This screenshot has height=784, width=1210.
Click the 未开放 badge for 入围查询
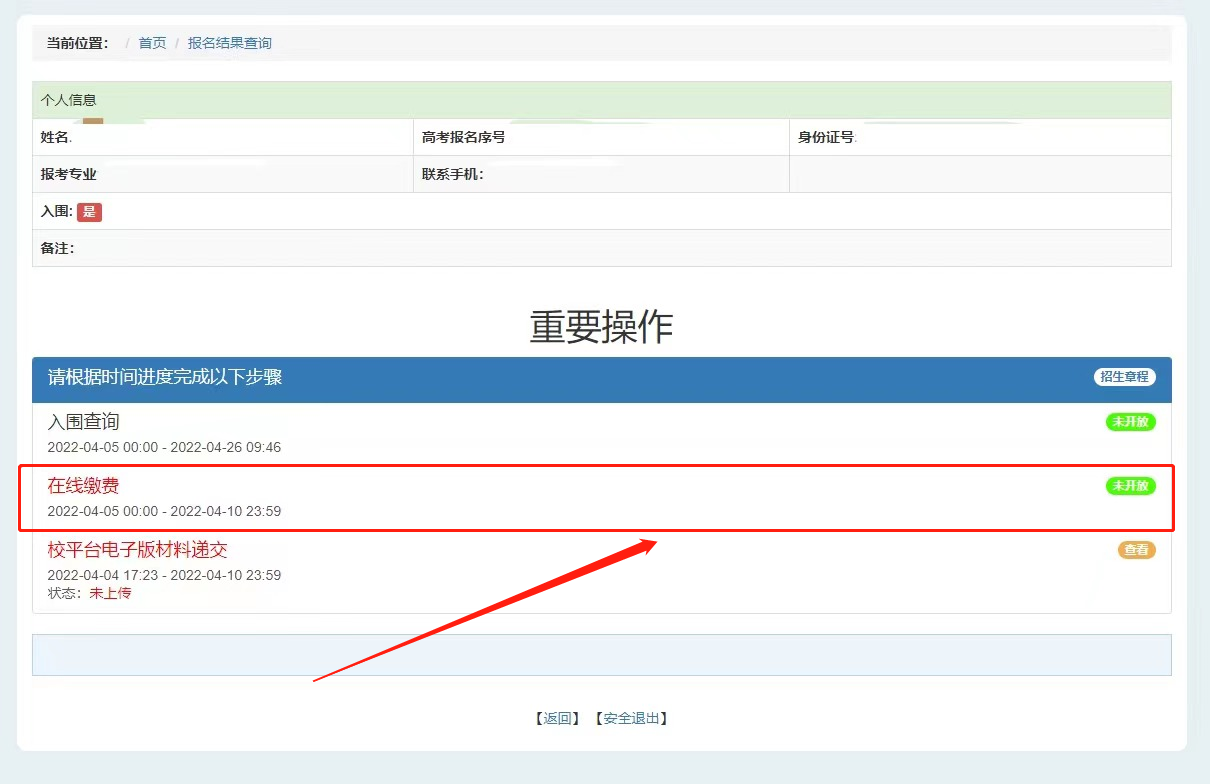point(1130,422)
